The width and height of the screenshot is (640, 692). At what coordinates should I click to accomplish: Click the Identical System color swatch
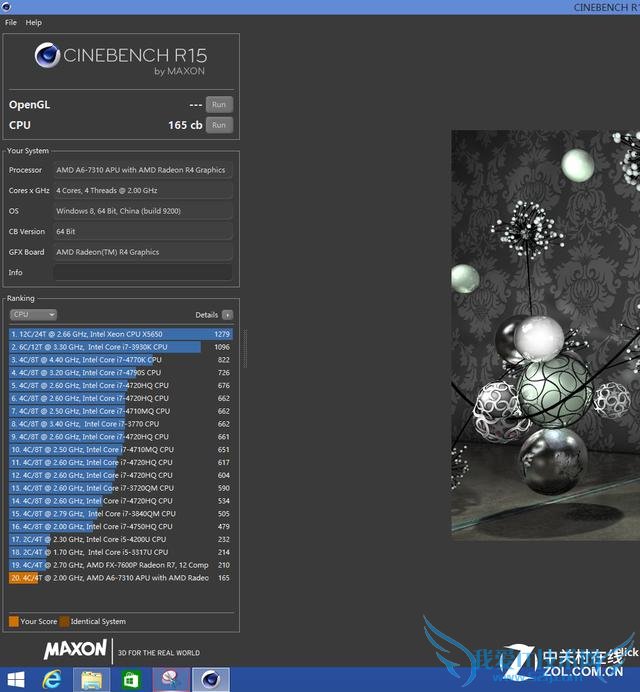64,621
